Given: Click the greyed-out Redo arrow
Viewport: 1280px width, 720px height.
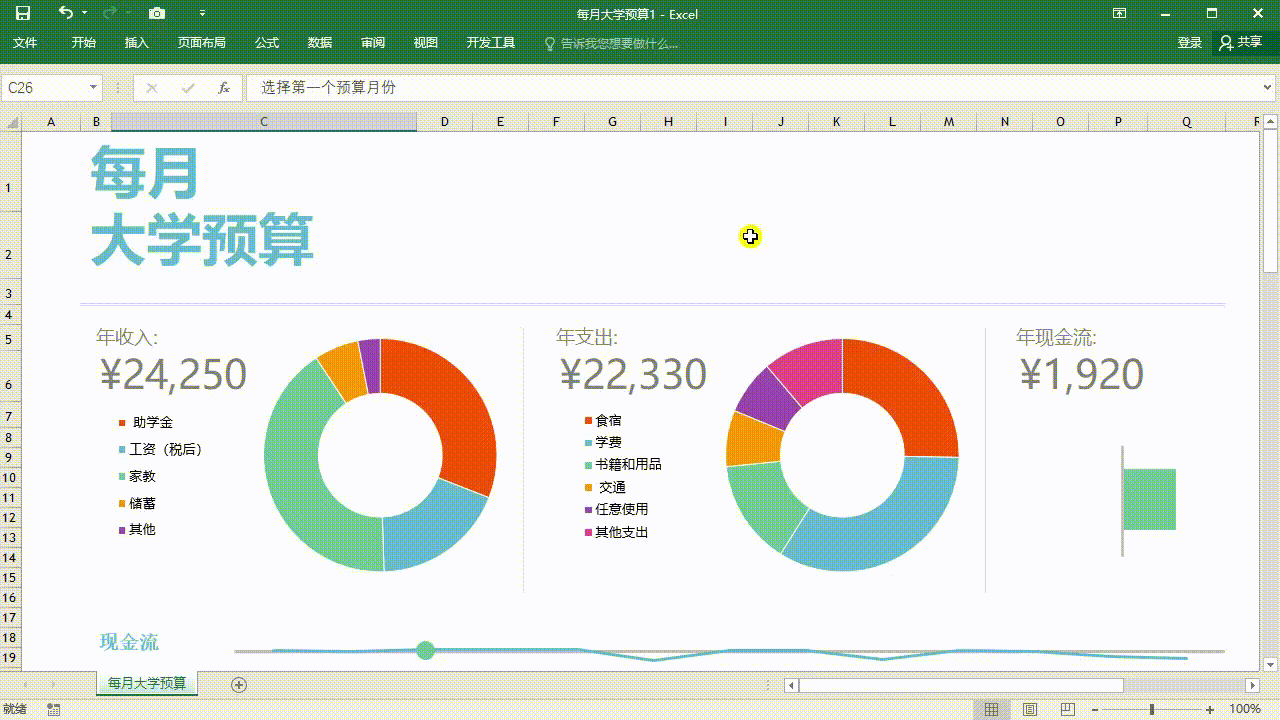Looking at the screenshot, I should [109, 13].
